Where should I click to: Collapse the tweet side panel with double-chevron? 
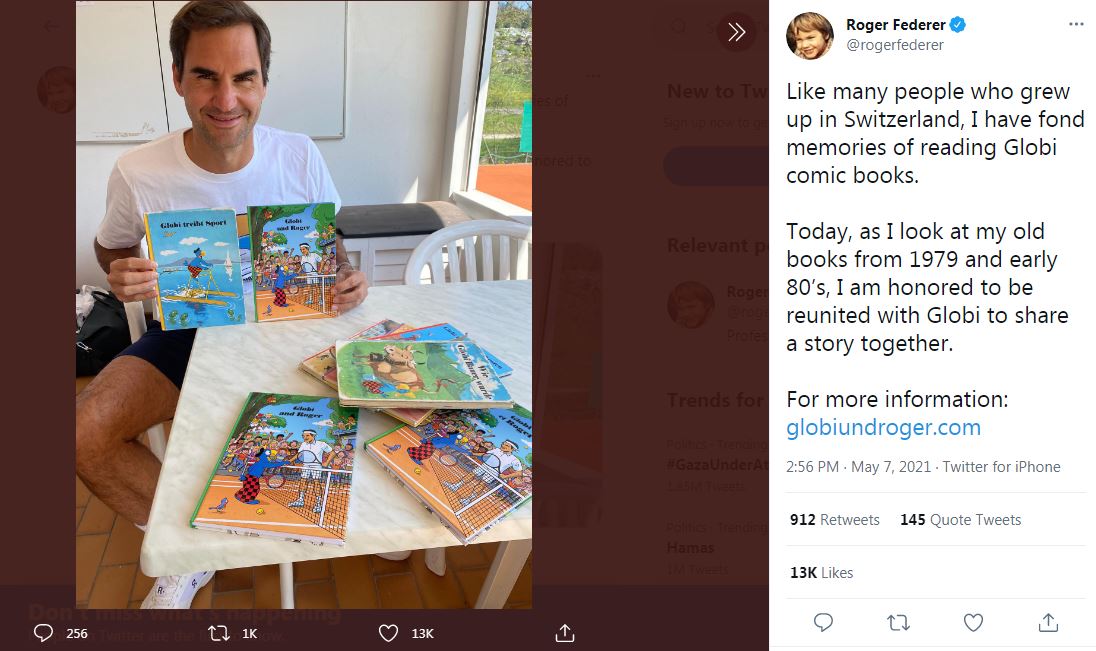point(736,32)
